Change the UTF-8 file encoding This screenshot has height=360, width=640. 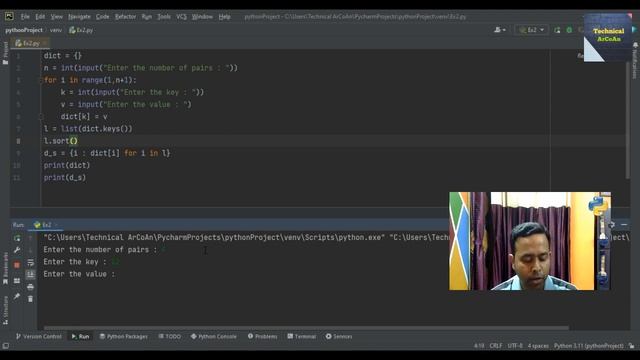tap(515, 346)
